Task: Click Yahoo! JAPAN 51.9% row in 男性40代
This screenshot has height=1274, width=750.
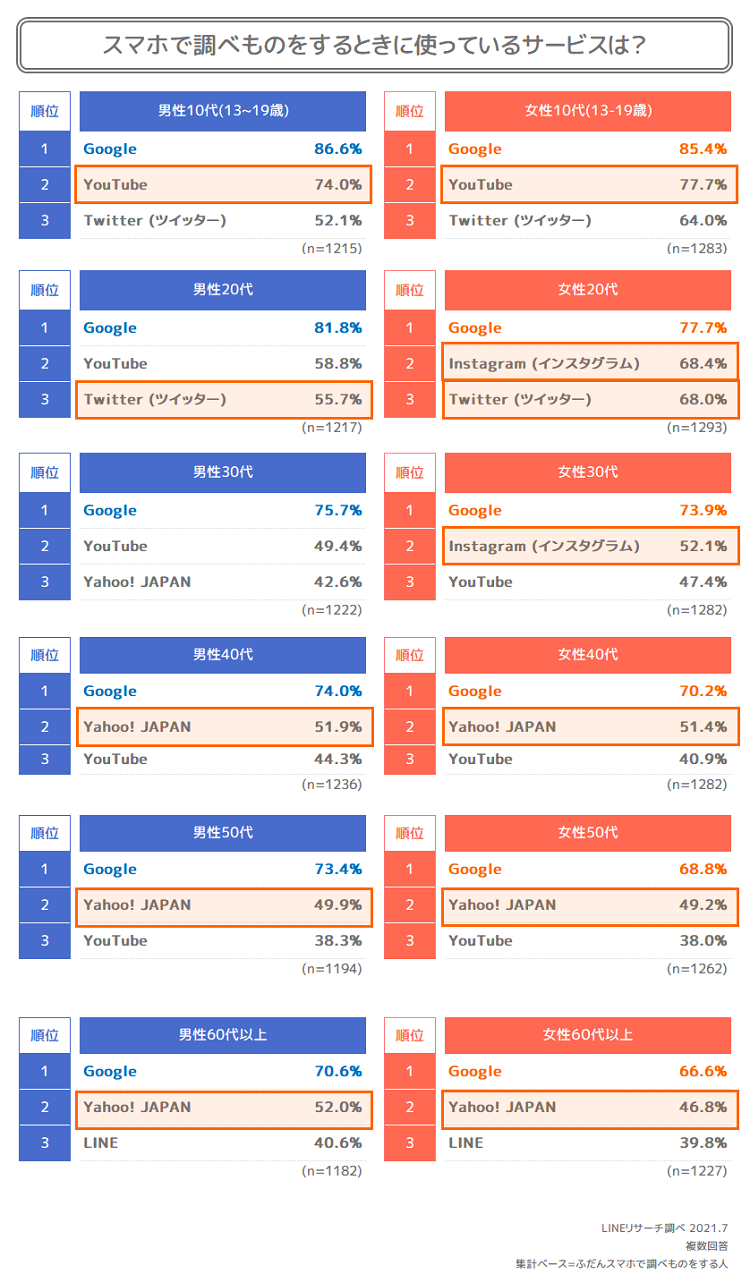Action: pyautogui.click(x=223, y=727)
